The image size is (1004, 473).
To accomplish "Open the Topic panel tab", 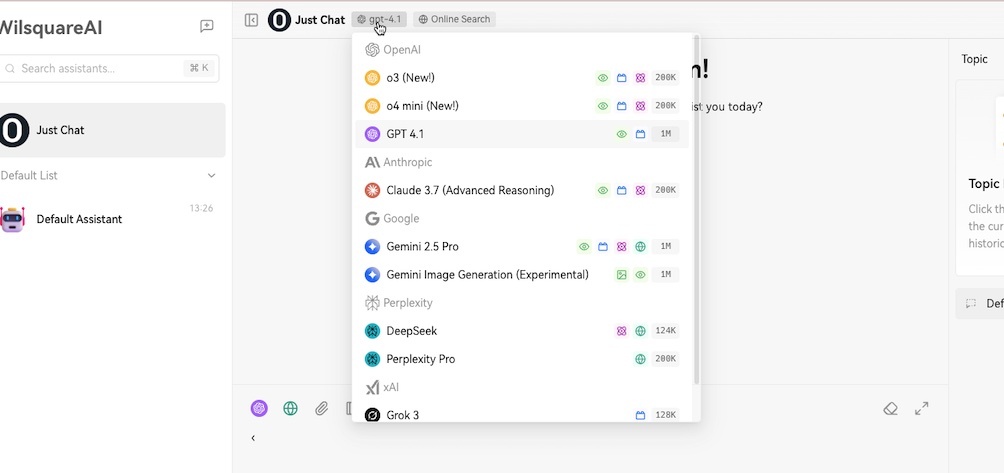I will [x=975, y=60].
